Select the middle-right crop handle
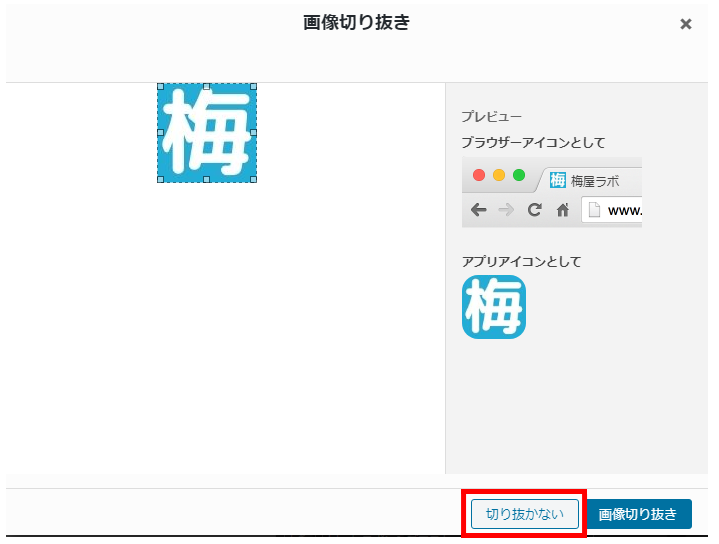719x544 pixels. pyautogui.click(x=254, y=133)
